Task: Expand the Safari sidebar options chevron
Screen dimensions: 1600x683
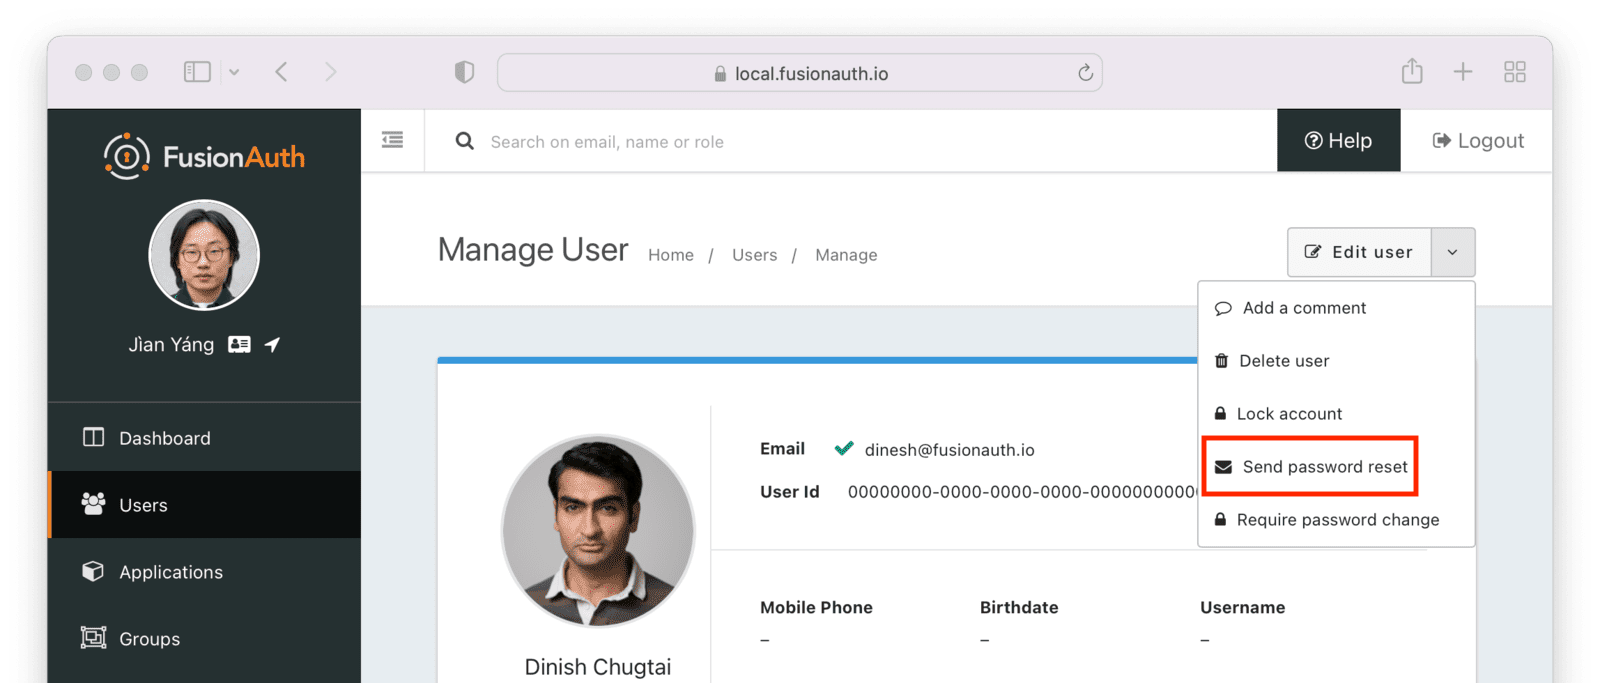Action: pyautogui.click(x=234, y=72)
